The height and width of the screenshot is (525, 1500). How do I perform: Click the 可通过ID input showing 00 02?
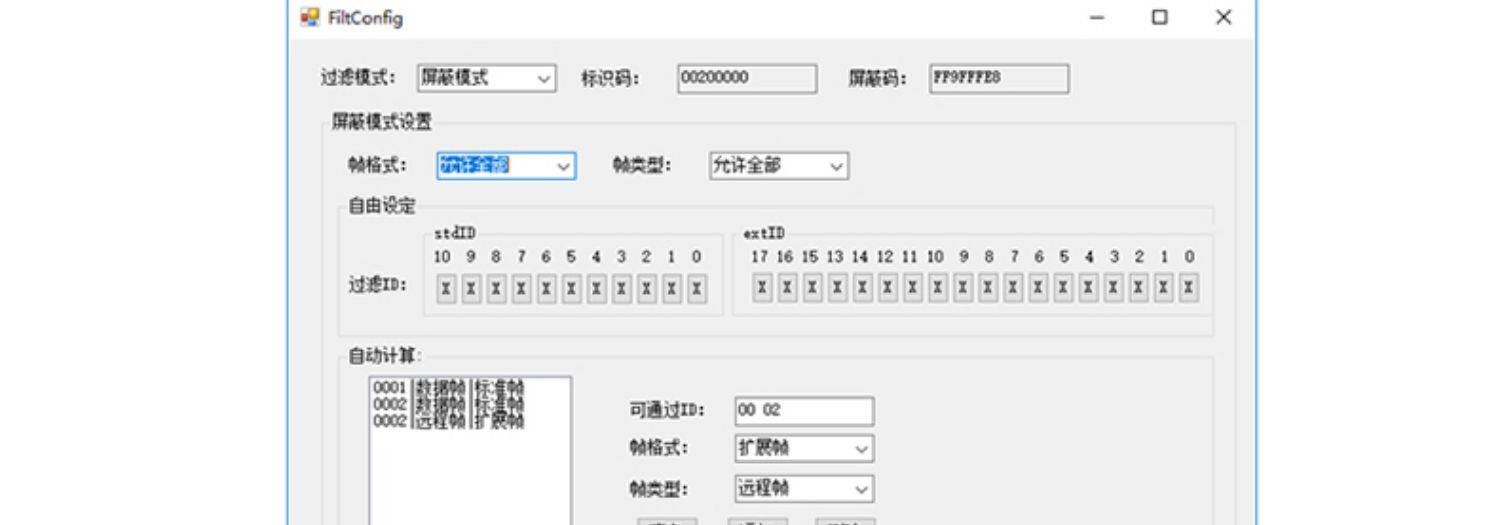click(x=804, y=410)
